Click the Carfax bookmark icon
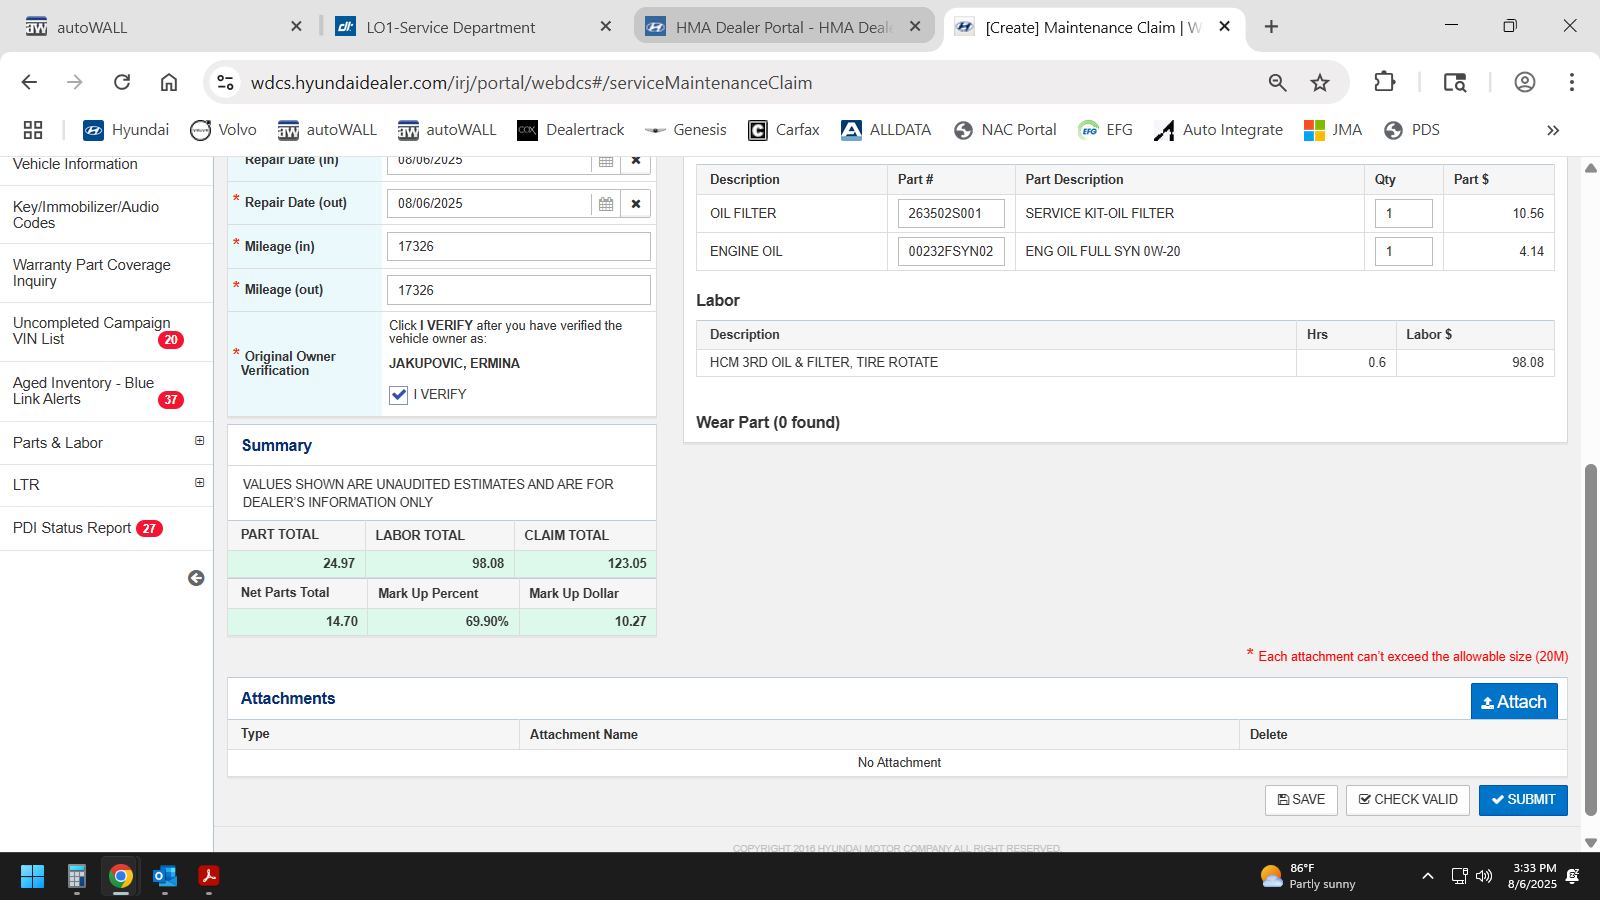The height and width of the screenshot is (900, 1600). point(758,130)
